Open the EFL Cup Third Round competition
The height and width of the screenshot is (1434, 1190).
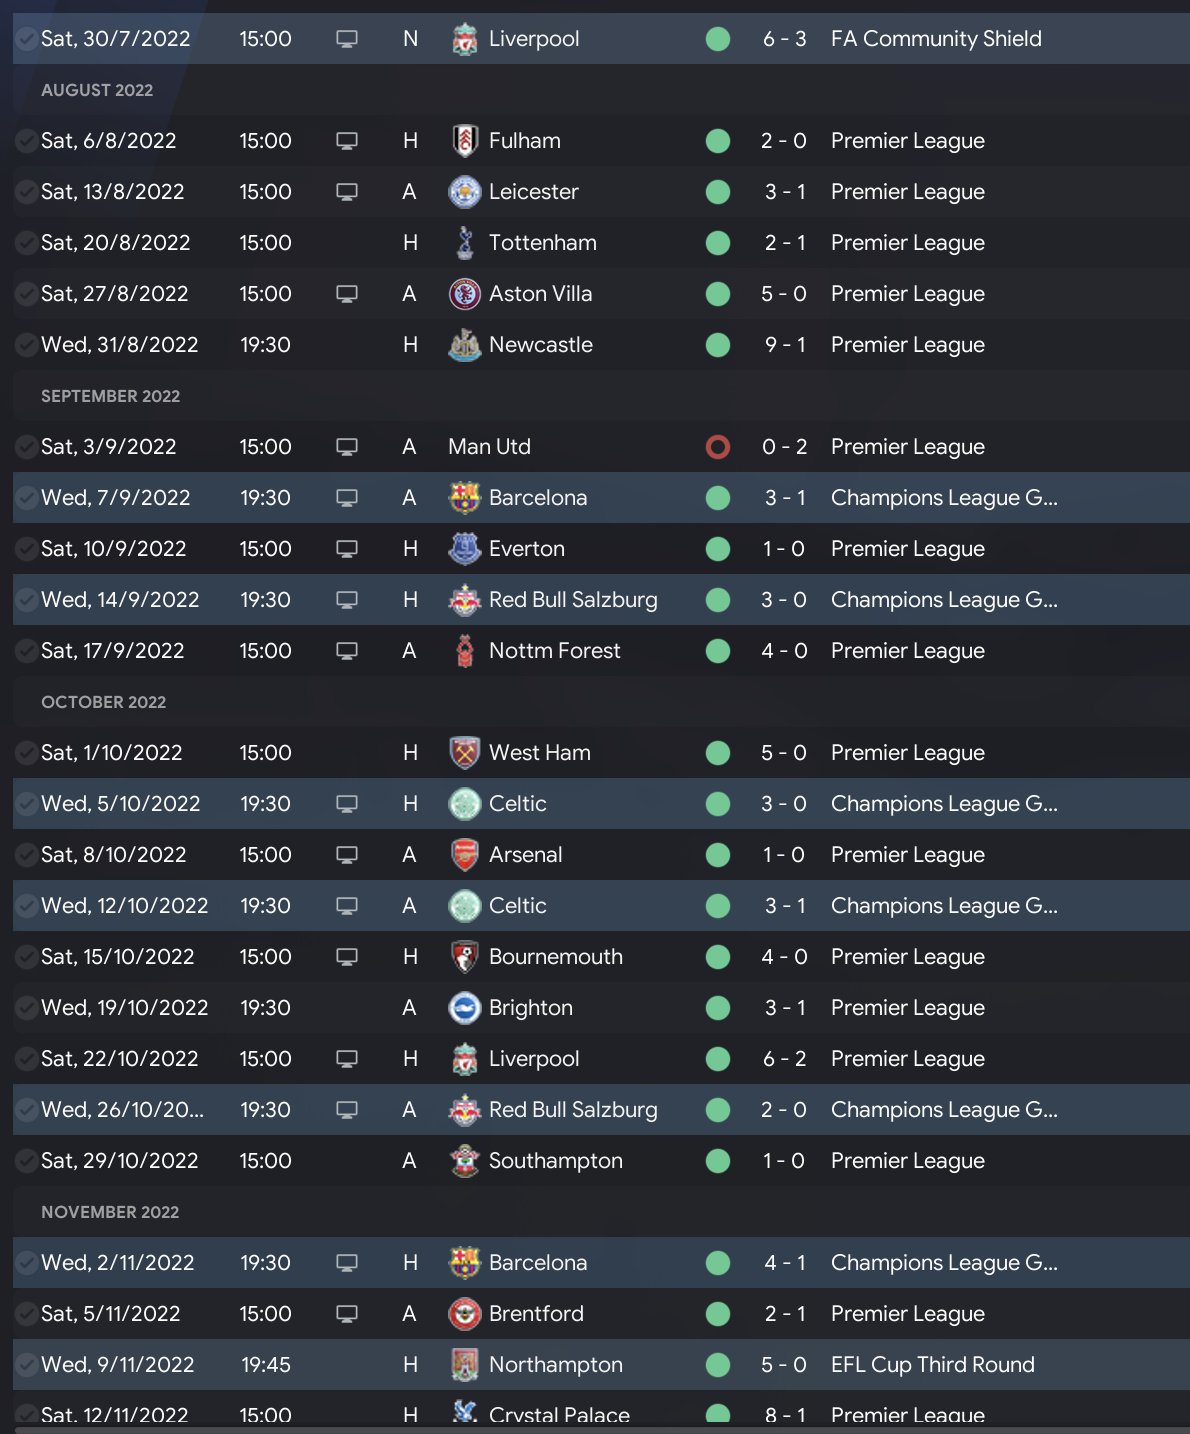pos(932,1365)
